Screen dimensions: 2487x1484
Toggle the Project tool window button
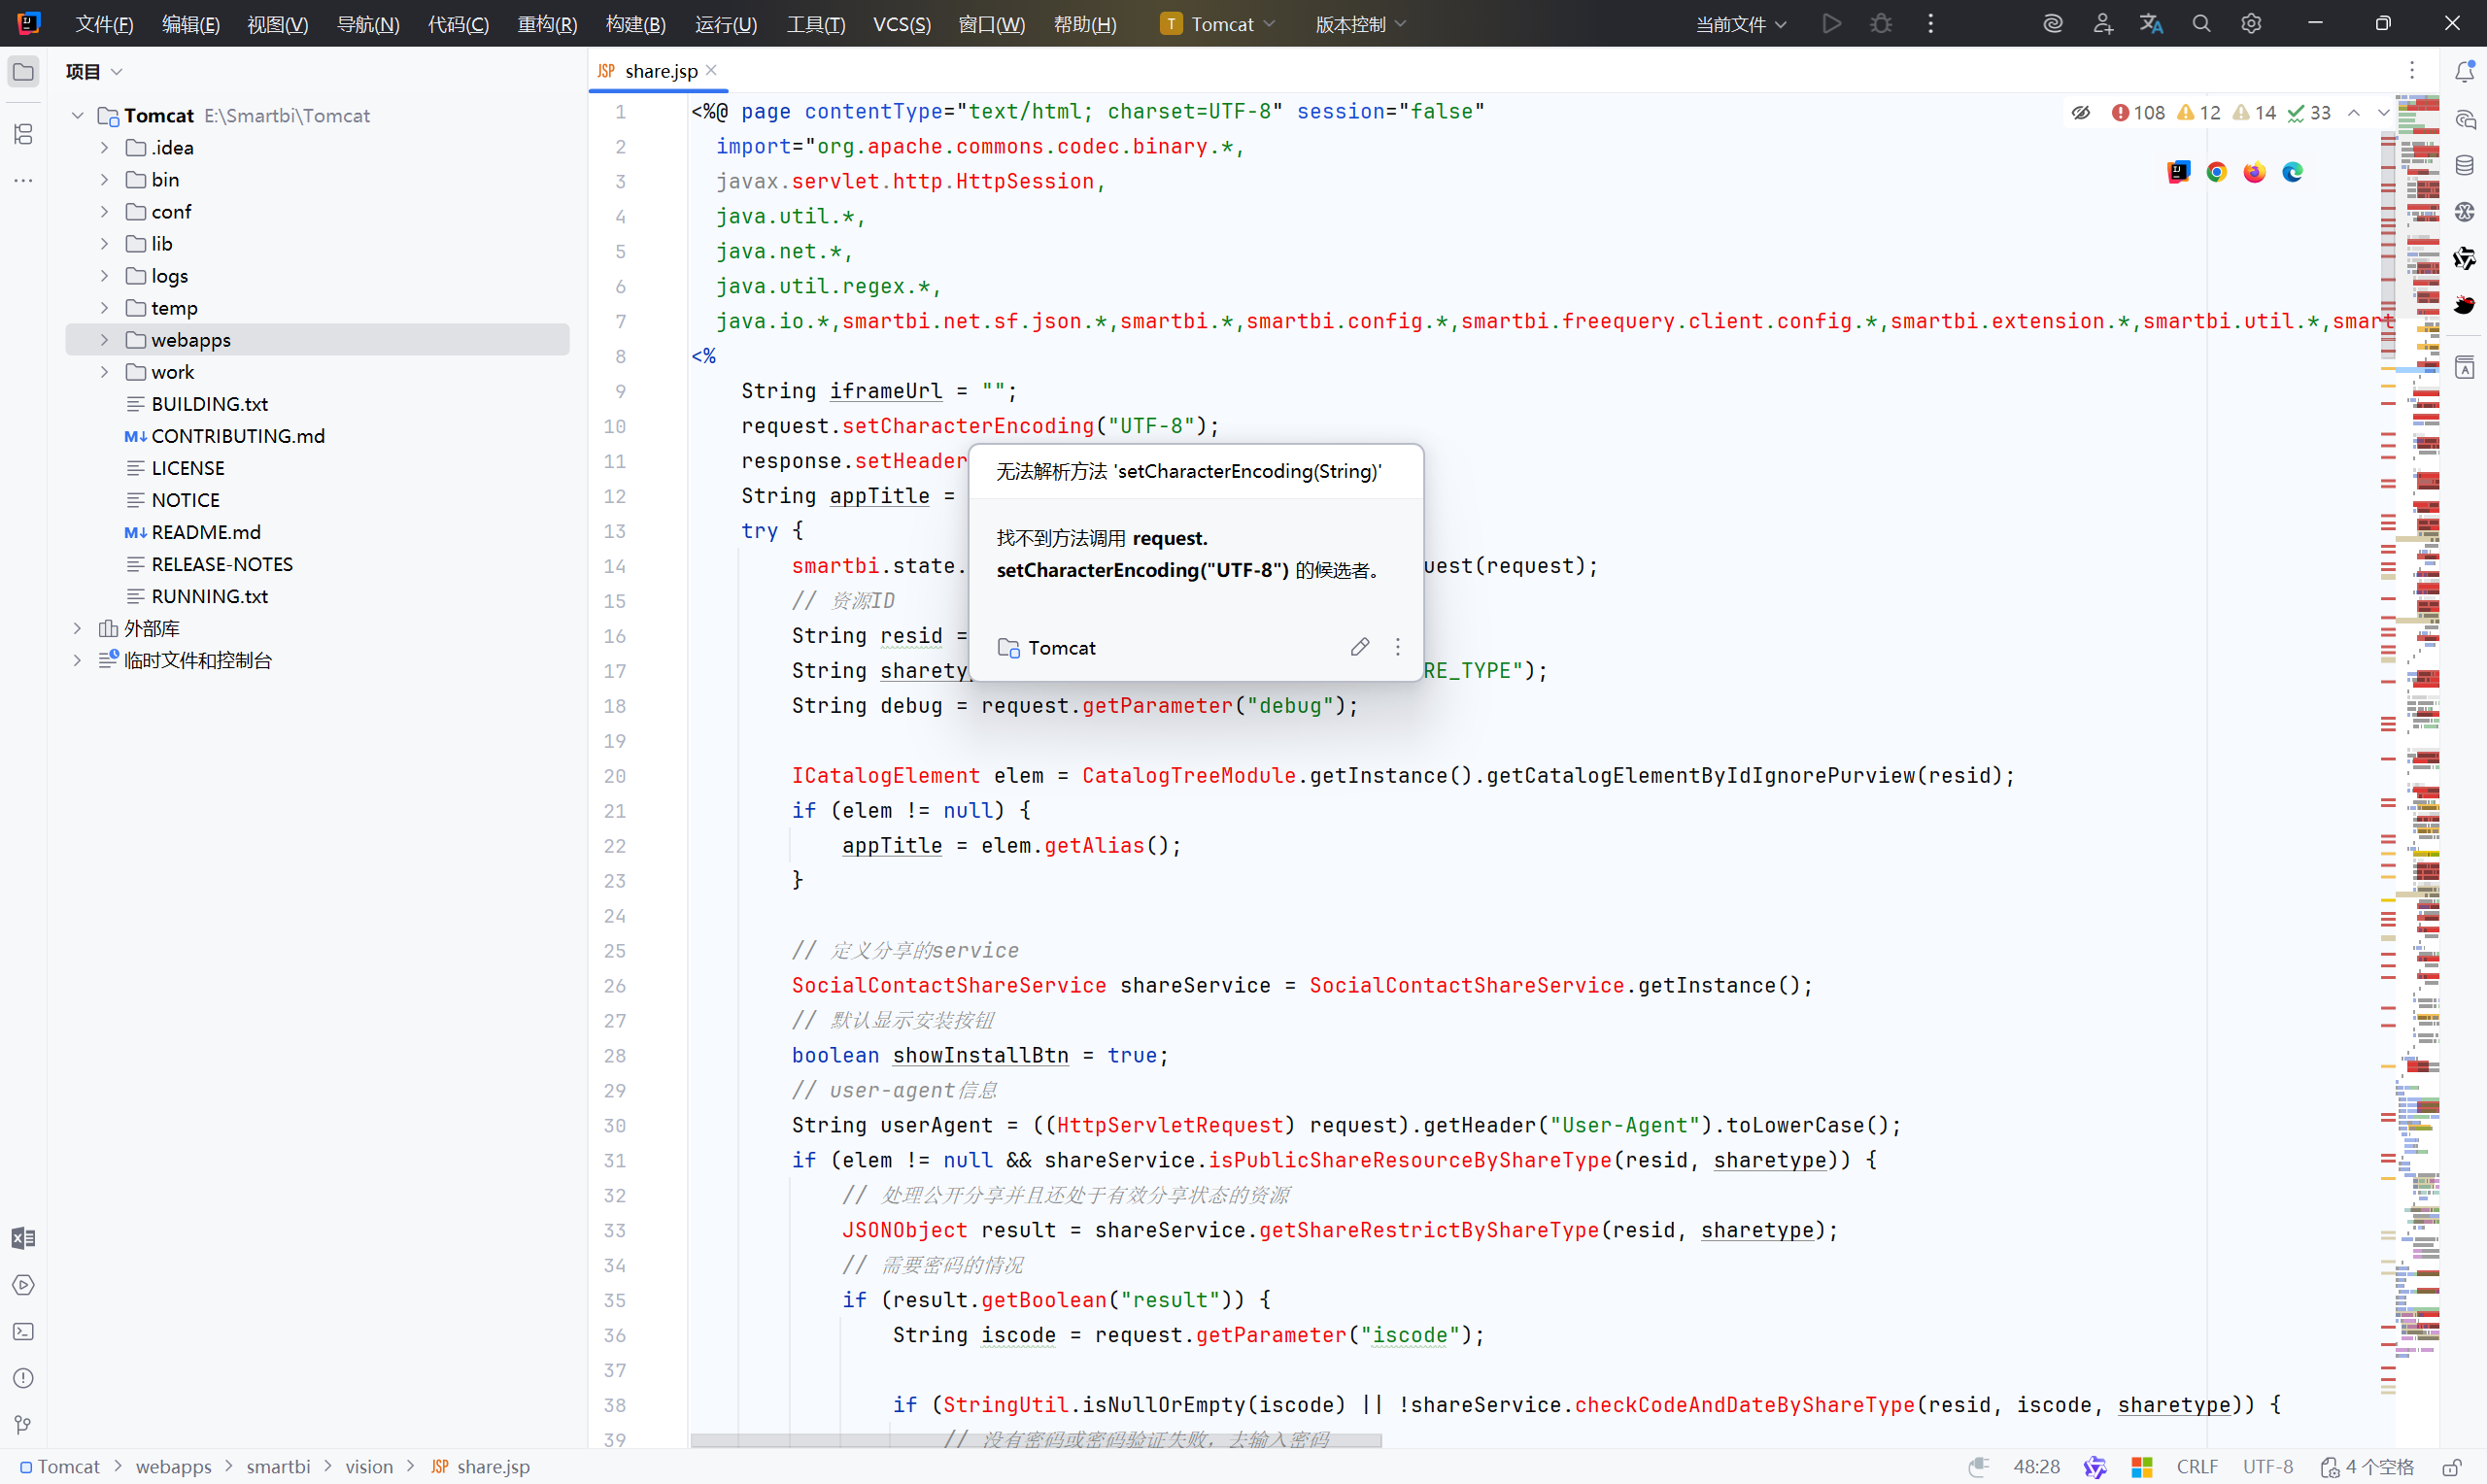23,71
